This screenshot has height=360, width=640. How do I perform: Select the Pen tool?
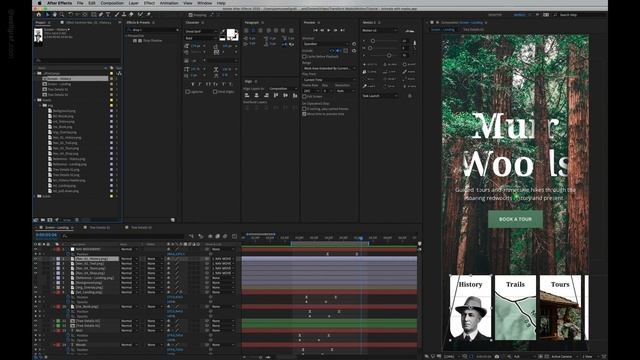point(101,15)
